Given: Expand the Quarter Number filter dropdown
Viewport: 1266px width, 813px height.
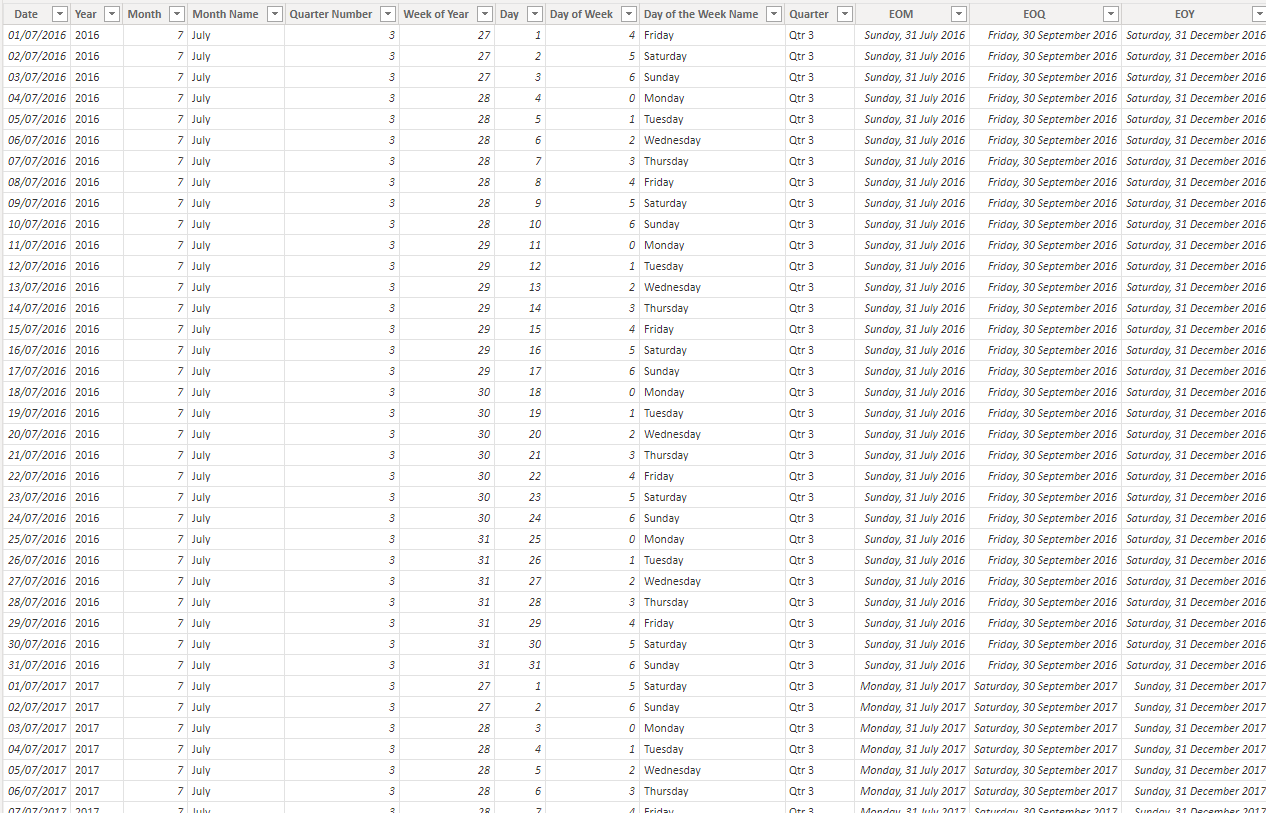Looking at the screenshot, I should click(388, 14).
